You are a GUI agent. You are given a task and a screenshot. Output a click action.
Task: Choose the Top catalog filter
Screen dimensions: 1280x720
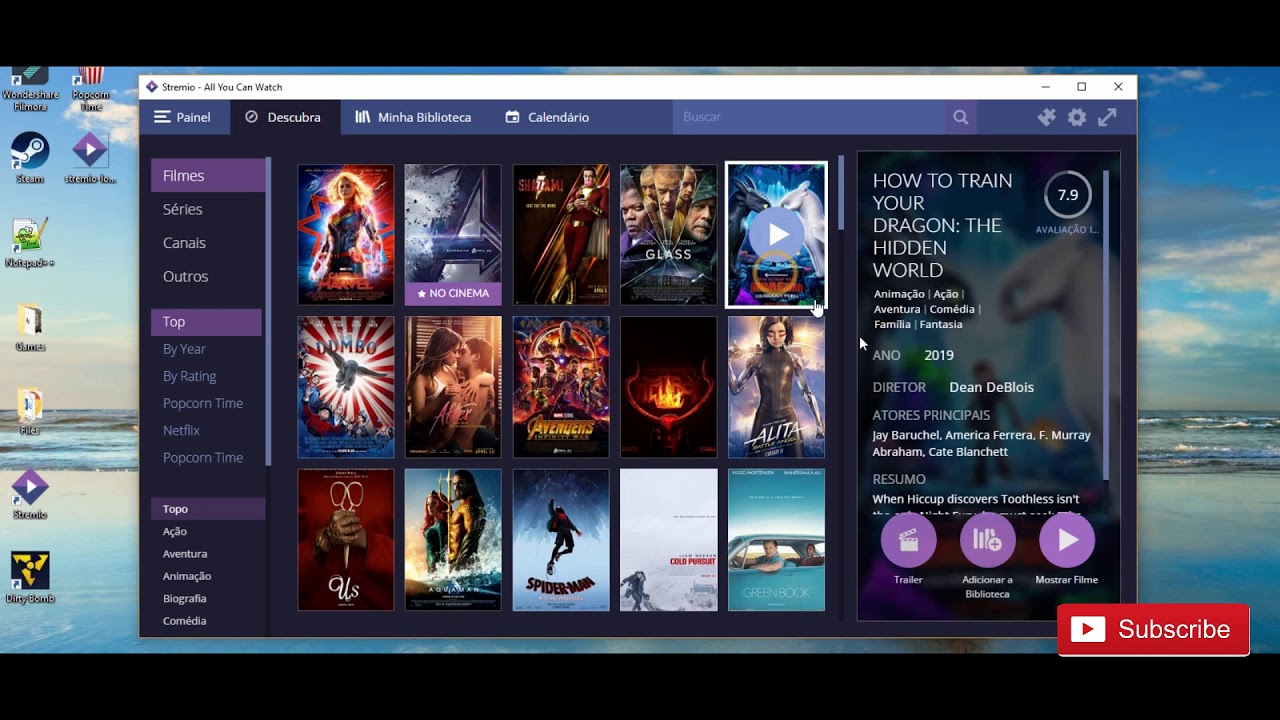pyautogui.click(x=206, y=322)
